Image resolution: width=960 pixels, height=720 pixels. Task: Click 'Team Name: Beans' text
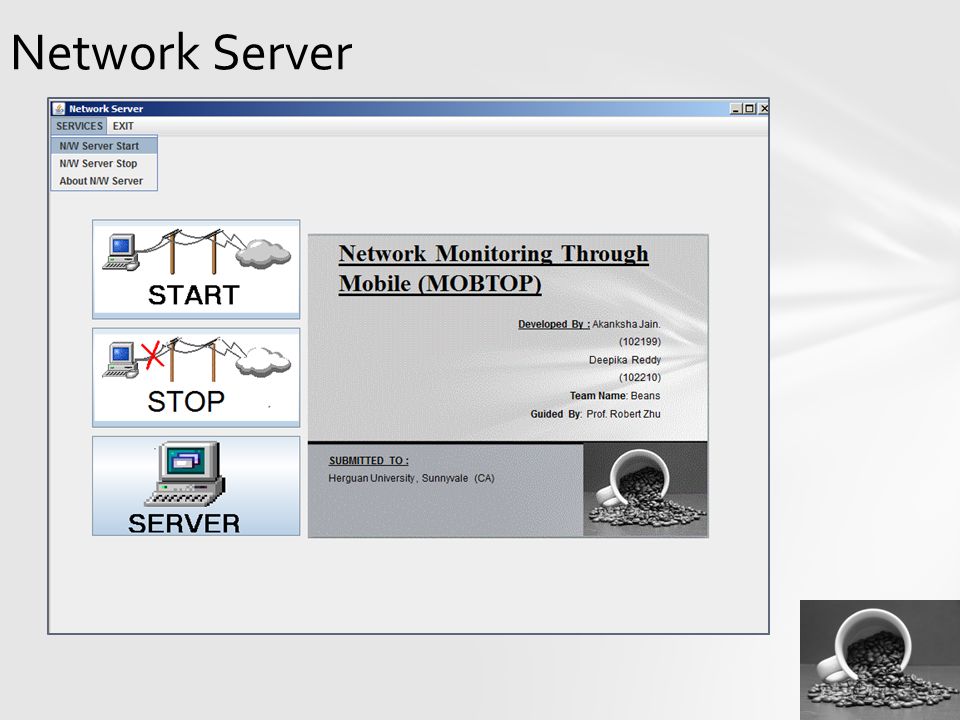[x=615, y=396]
